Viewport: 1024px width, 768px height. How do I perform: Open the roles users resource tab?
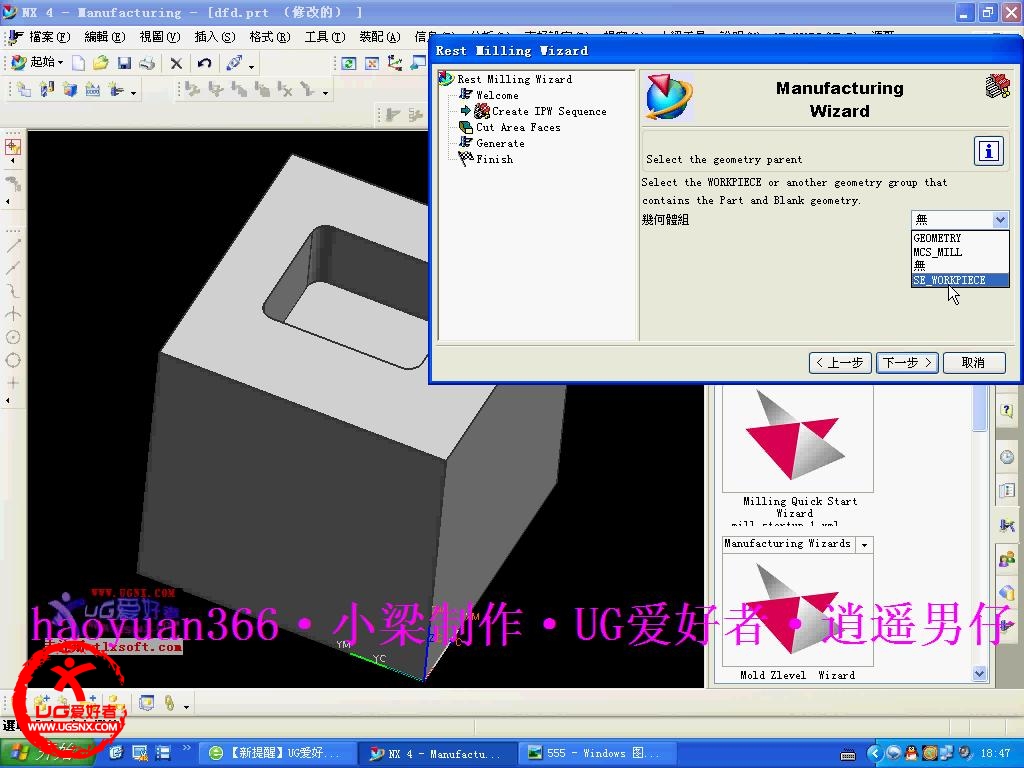[1006, 559]
